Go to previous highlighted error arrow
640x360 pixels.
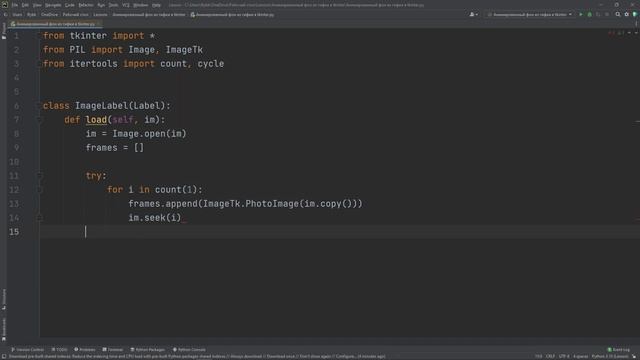pos(629,33)
